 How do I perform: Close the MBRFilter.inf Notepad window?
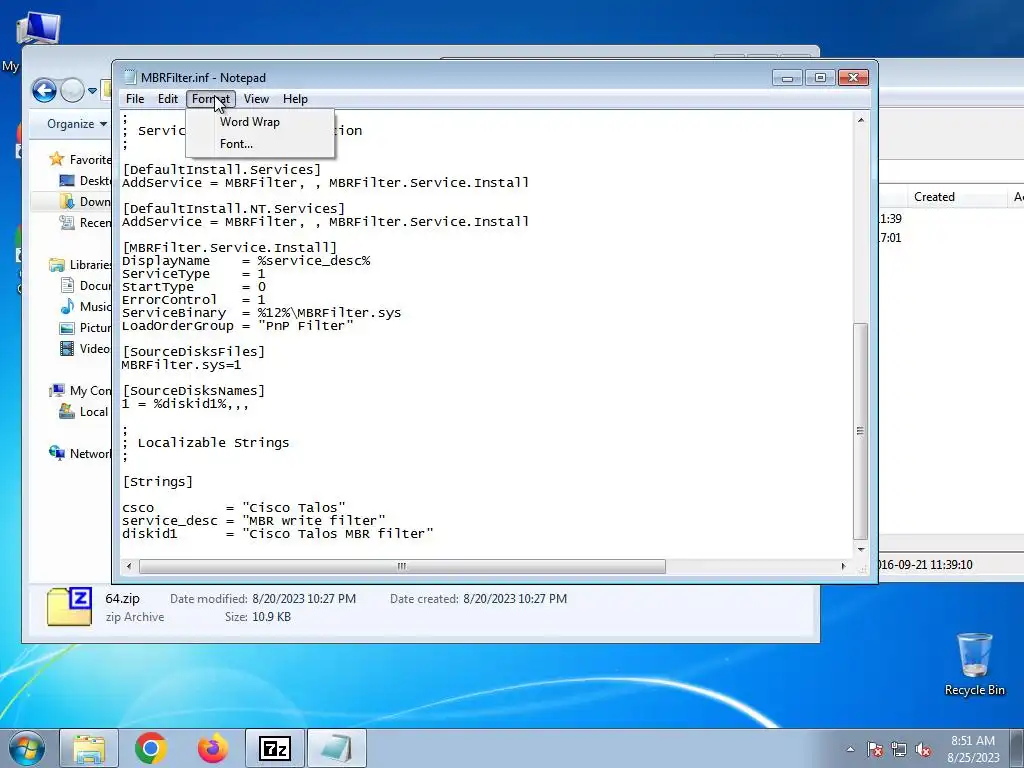click(853, 78)
